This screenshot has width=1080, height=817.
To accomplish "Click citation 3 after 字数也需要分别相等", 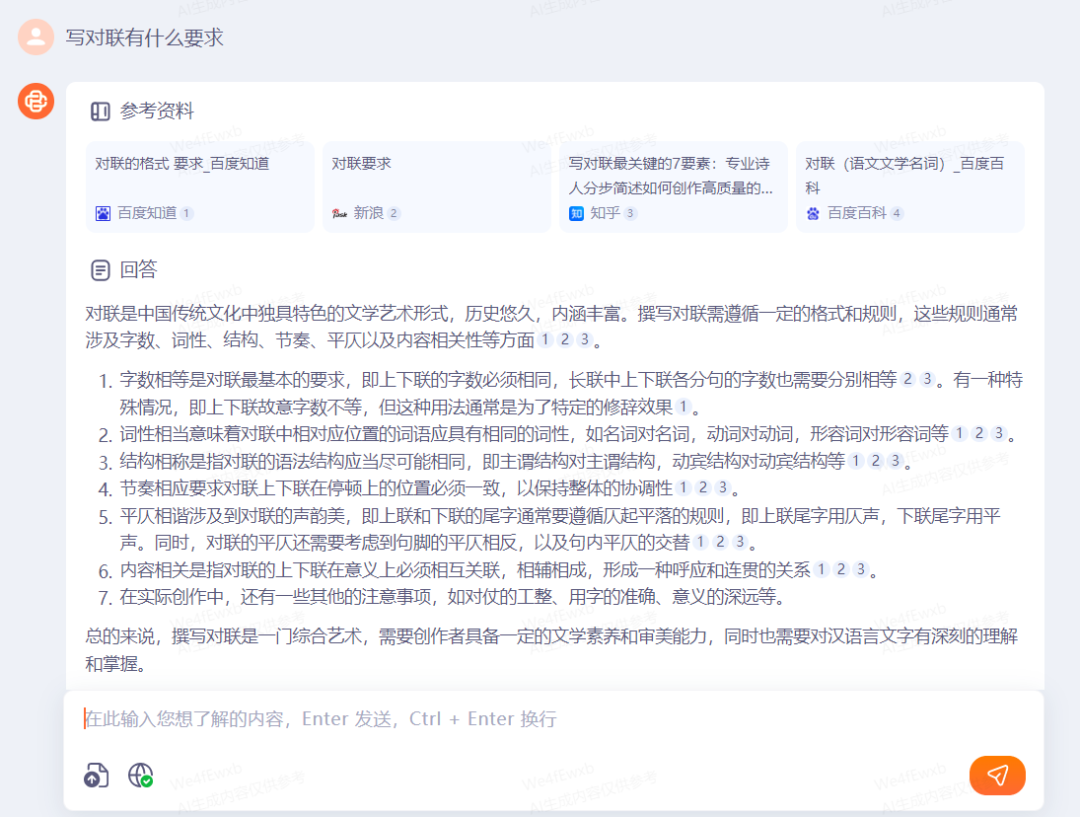I will point(927,380).
